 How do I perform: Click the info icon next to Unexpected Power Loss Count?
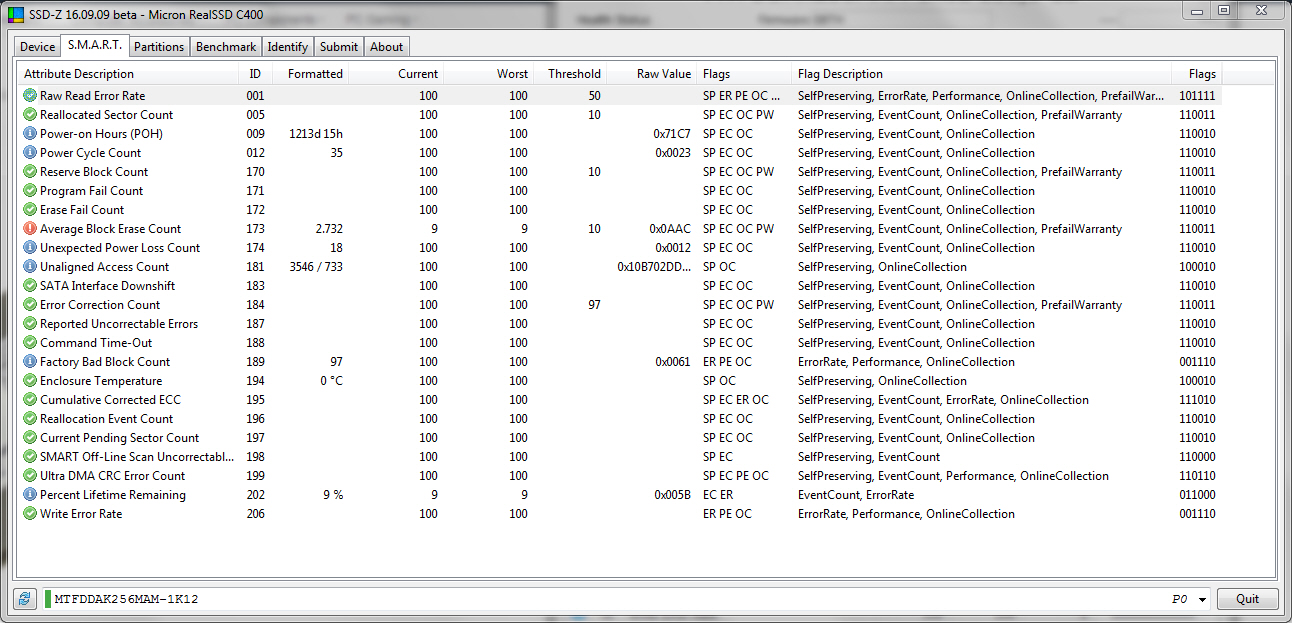pos(30,248)
